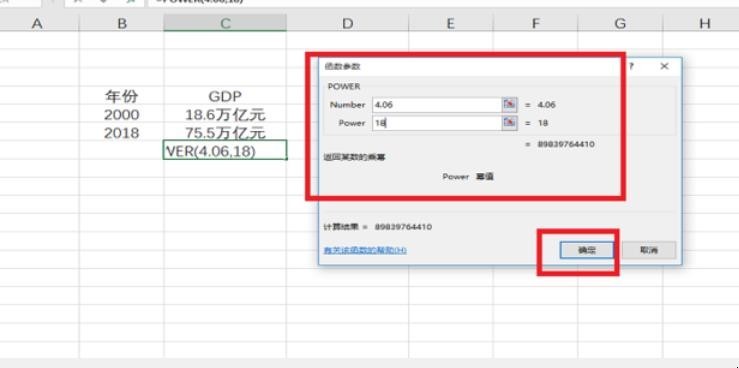Select column B header
Viewport: 739px width, 368px height.
click(122, 23)
